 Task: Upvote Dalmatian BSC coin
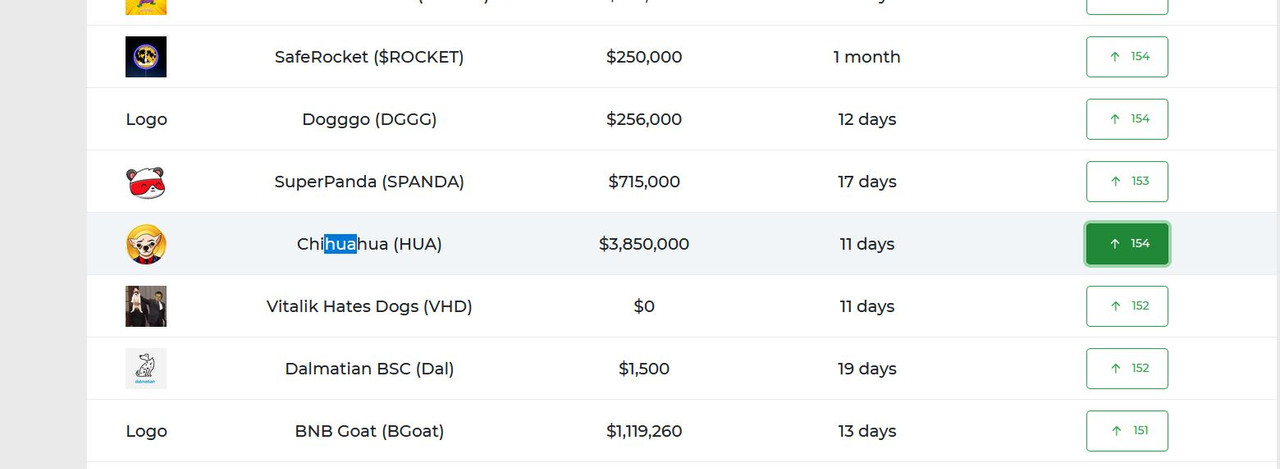[x=1127, y=369]
